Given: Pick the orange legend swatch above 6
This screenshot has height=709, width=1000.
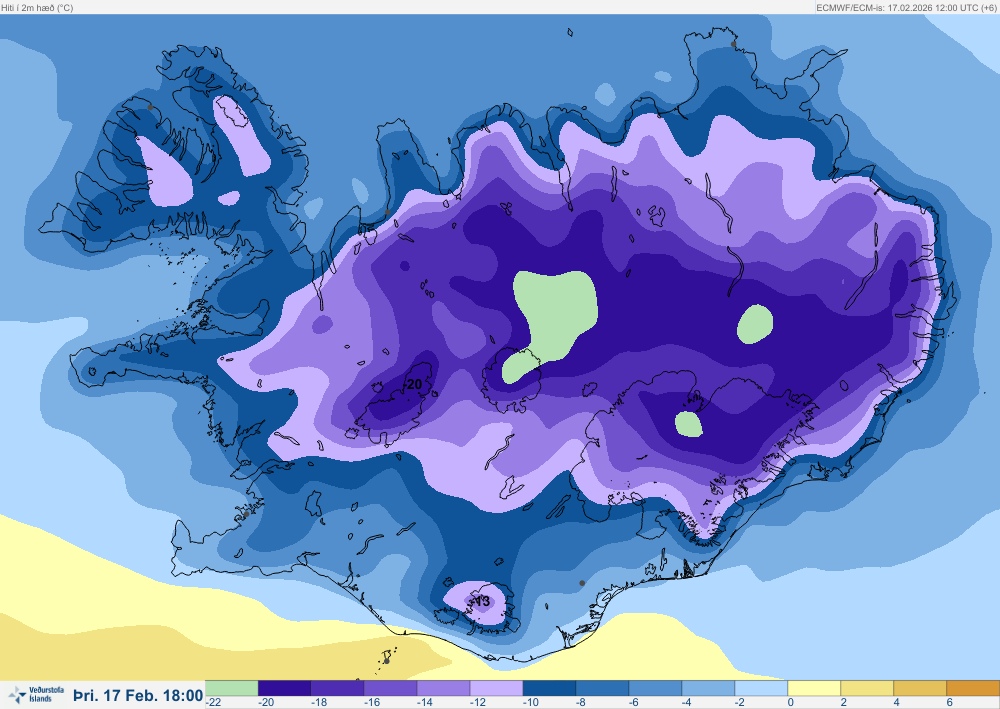Looking at the screenshot, I should [973, 688].
